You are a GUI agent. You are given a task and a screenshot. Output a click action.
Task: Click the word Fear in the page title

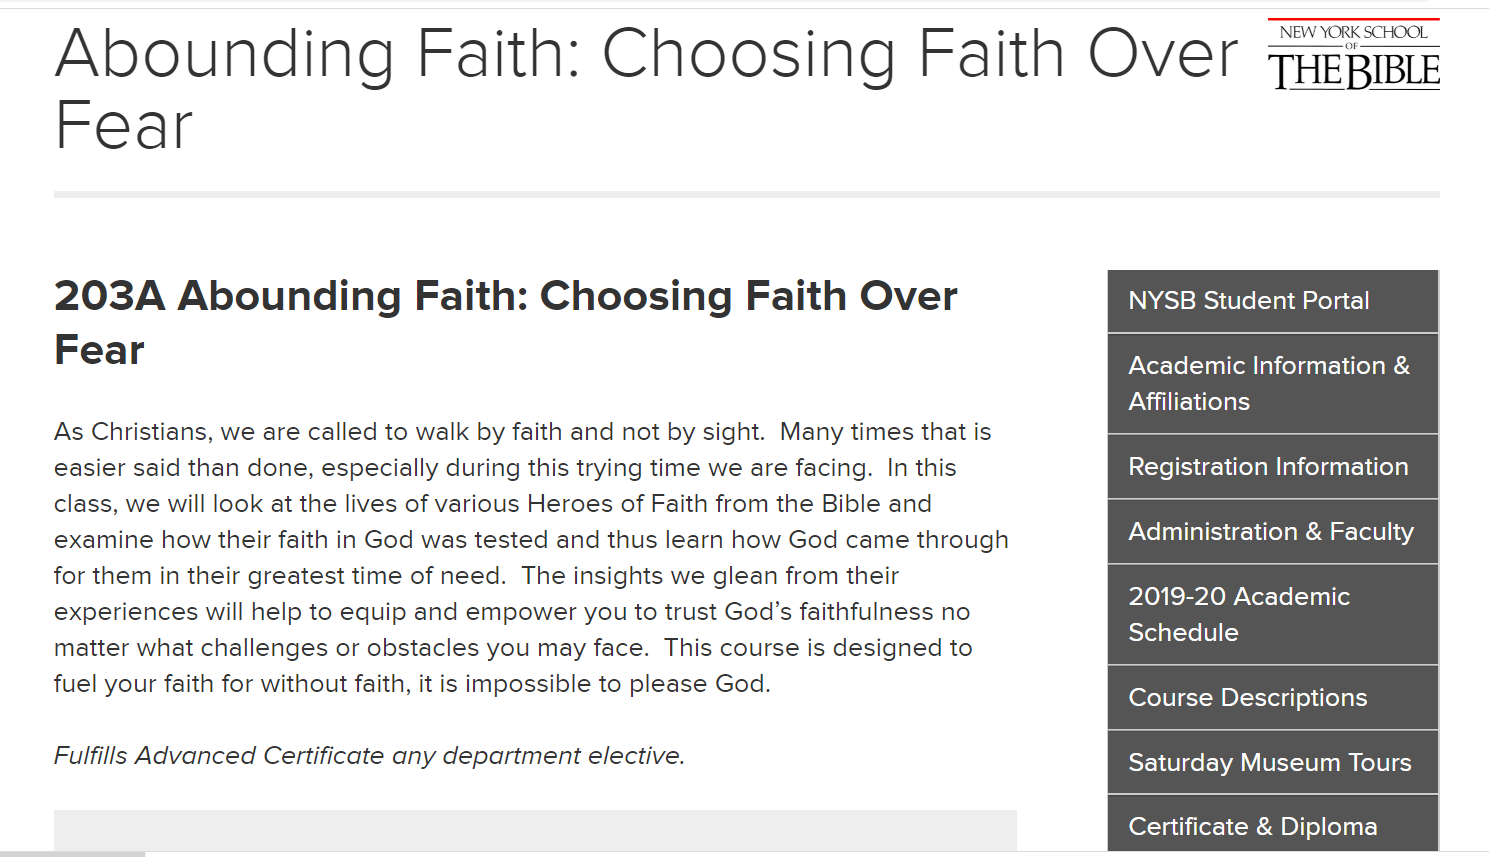(x=124, y=127)
